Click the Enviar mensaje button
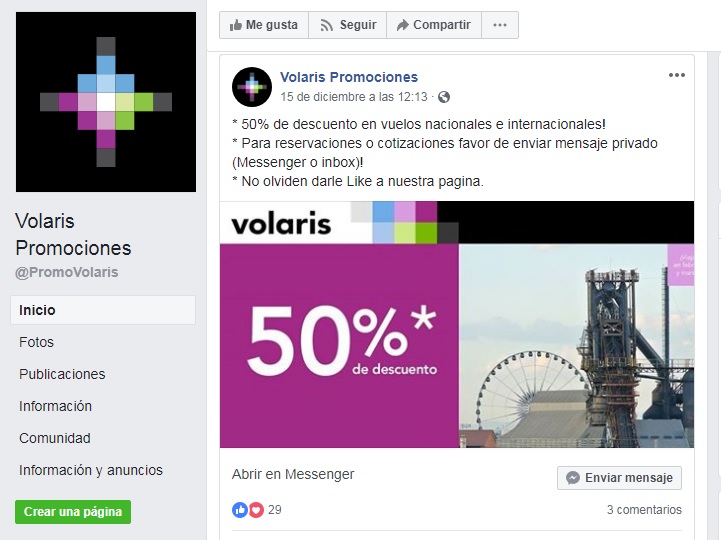The height and width of the screenshot is (540, 721). (x=619, y=478)
